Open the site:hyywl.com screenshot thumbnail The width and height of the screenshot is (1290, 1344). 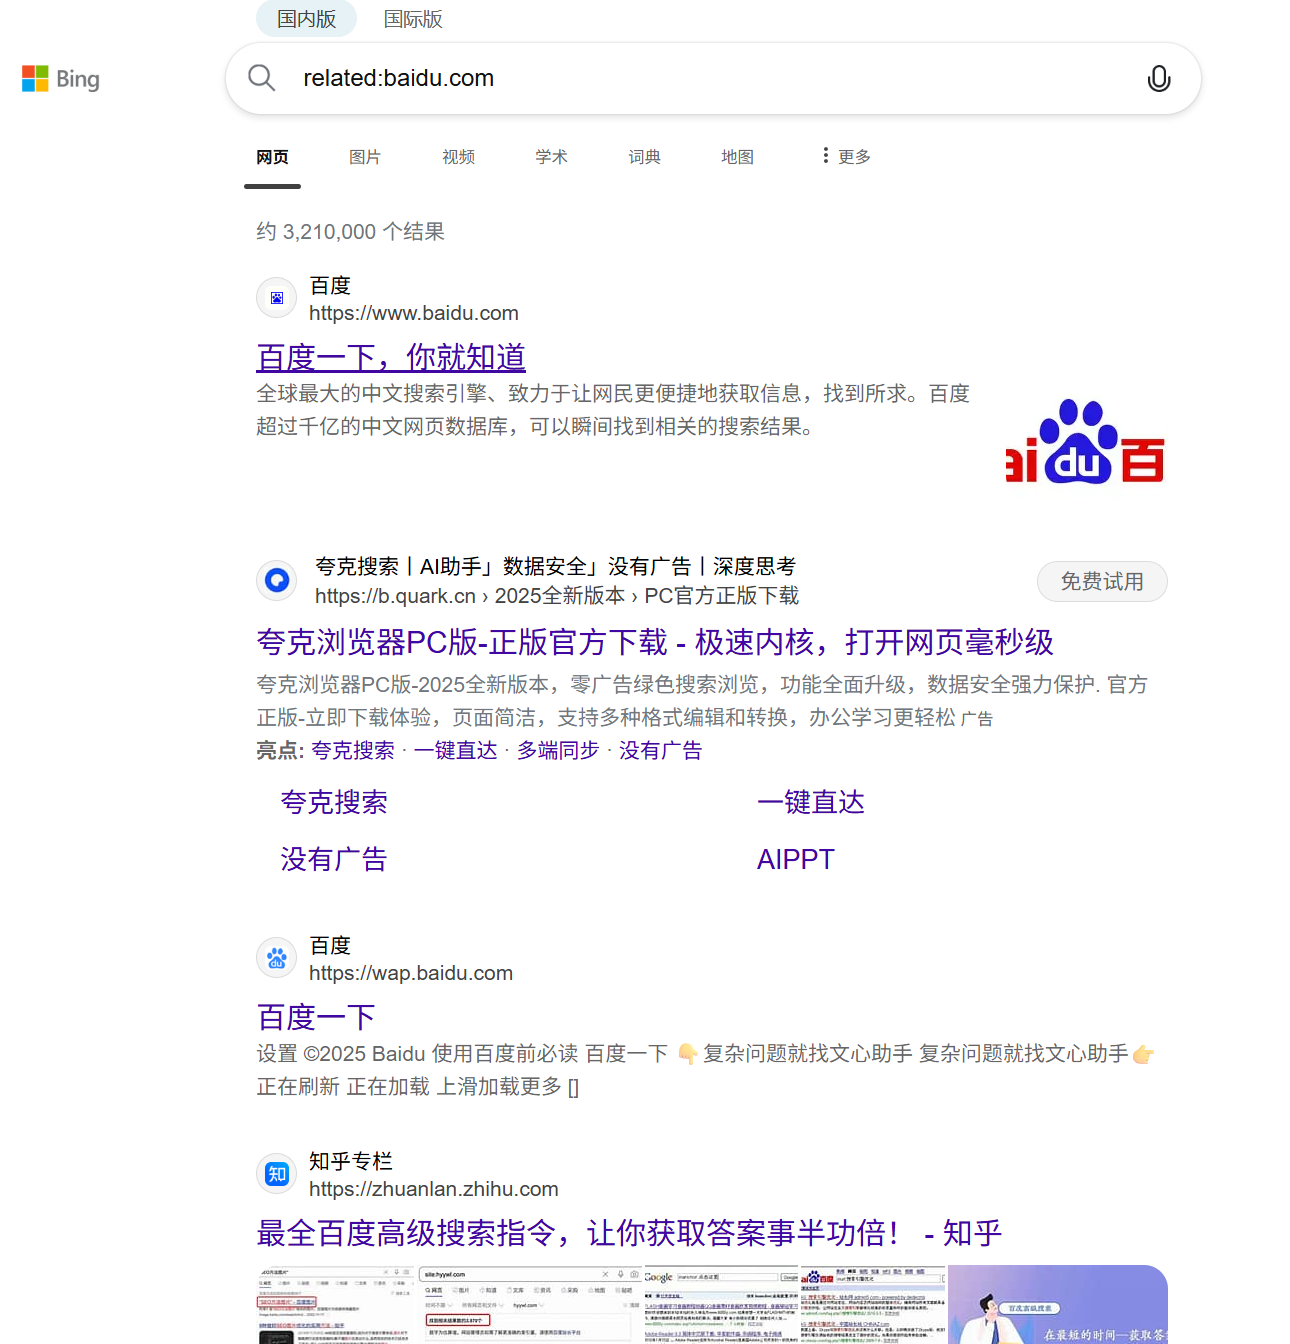pos(531,1305)
